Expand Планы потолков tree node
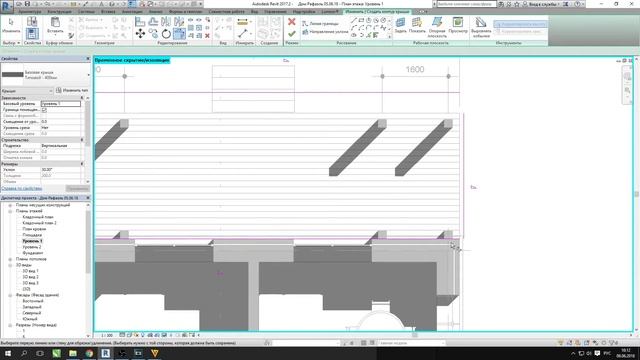This screenshot has width=640, height=360. (10, 259)
